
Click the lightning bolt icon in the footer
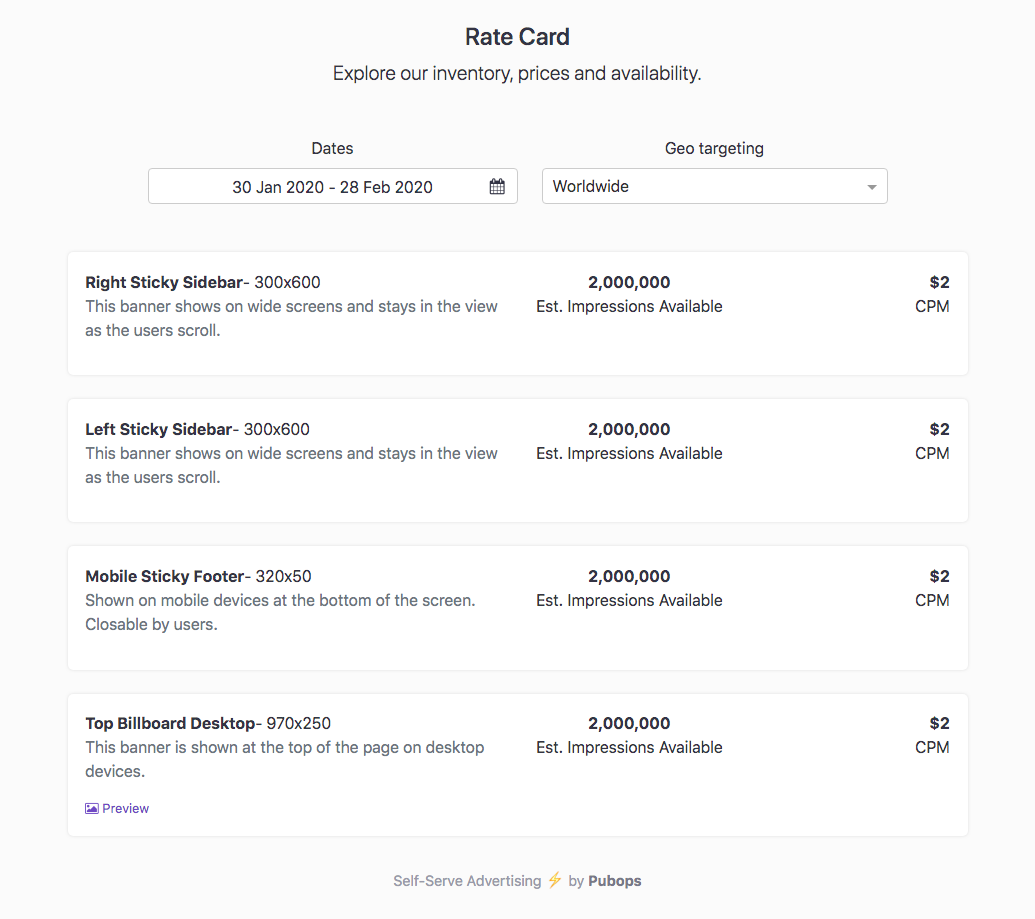point(554,880)
